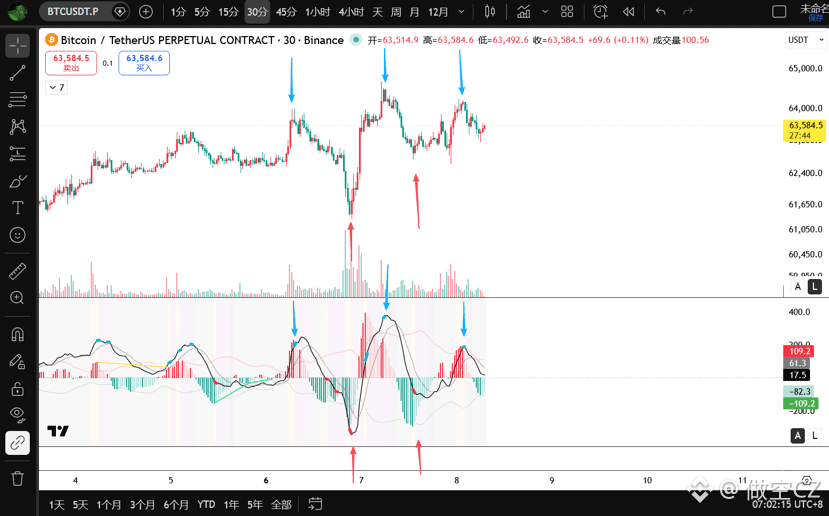
Task: Create an alert with the clock icon
Action: [601, 12]
